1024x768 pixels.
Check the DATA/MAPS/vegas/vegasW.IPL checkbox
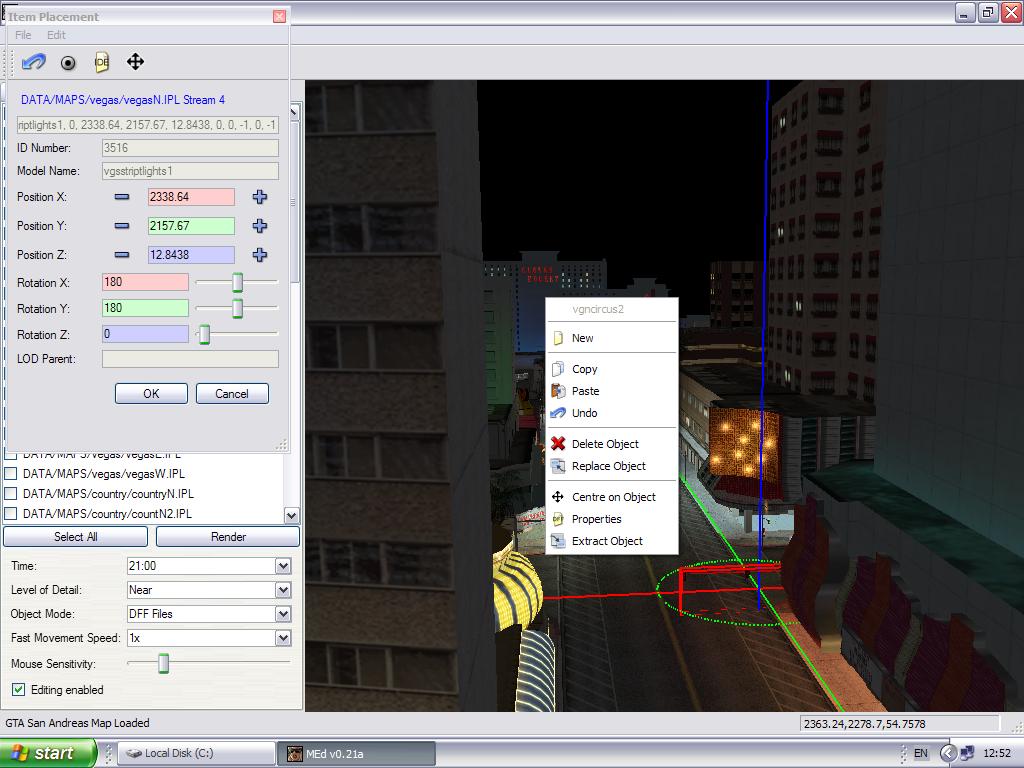click(x=10, y=473)
